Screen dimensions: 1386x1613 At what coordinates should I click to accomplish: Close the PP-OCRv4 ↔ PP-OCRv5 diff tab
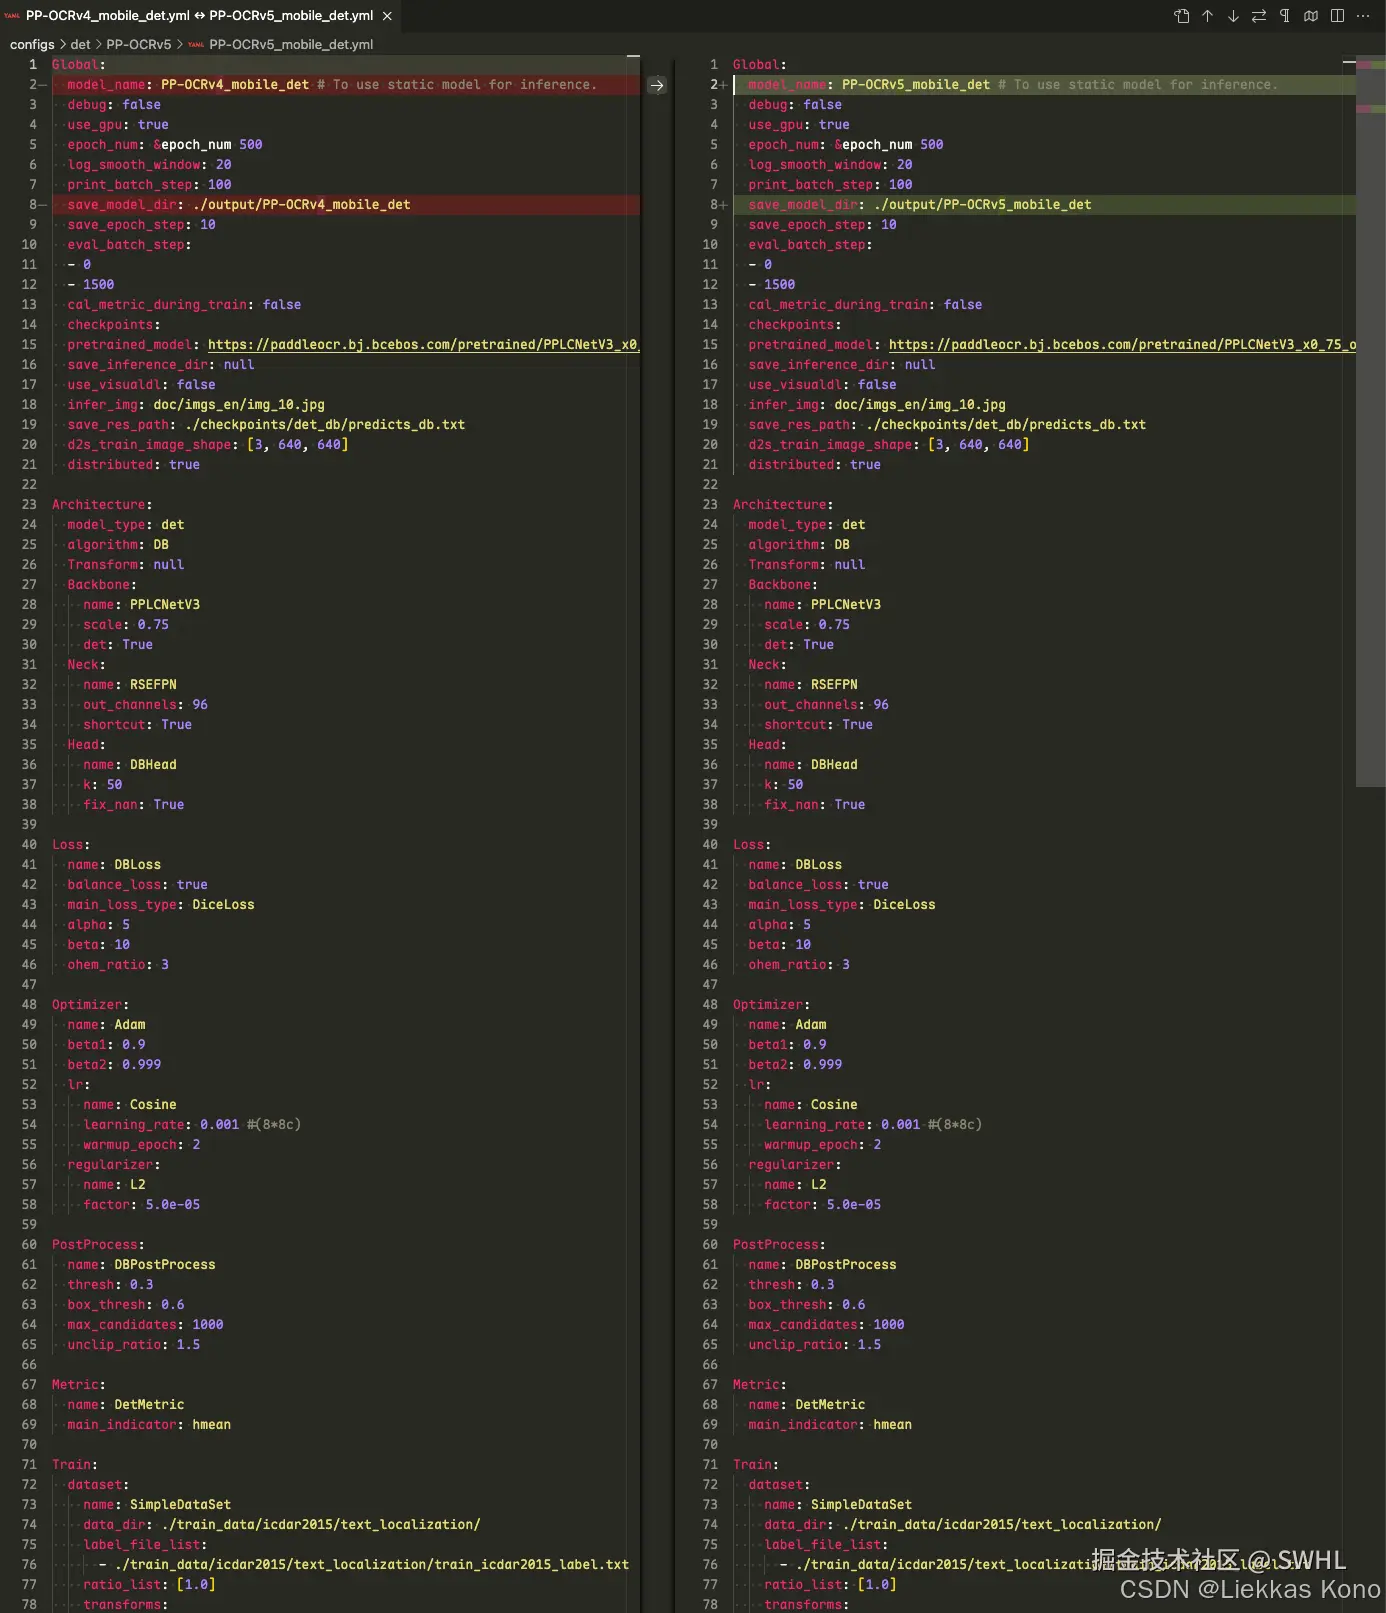coord(387,16)
